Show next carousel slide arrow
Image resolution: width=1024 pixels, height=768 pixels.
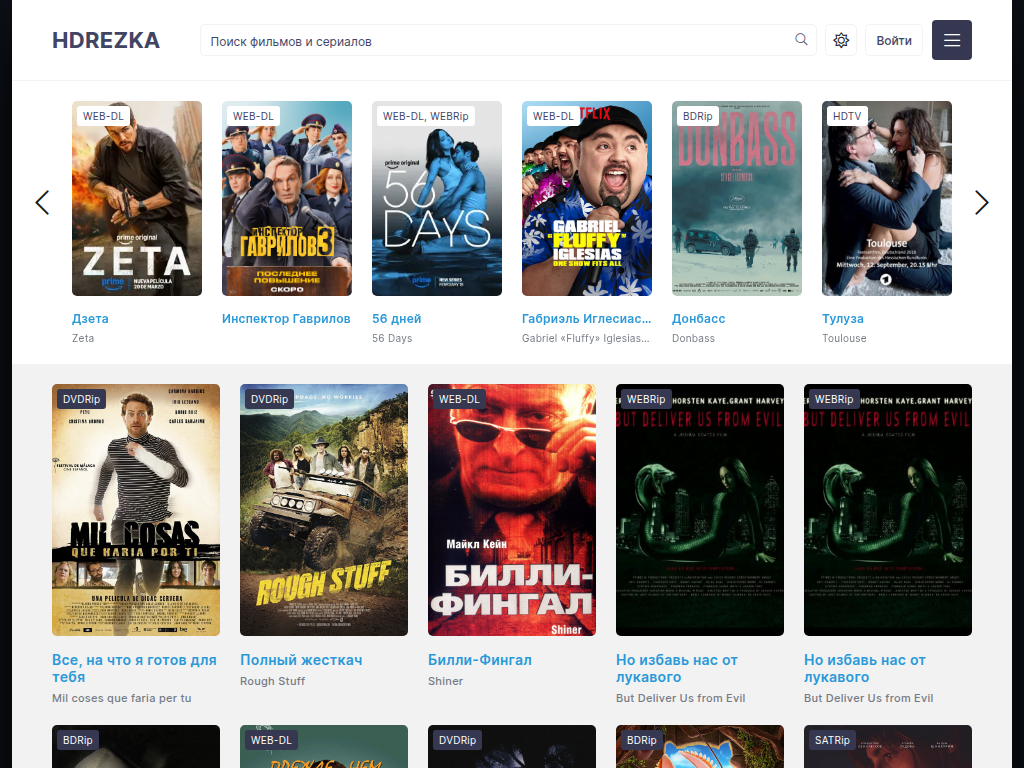click(982, 202)
